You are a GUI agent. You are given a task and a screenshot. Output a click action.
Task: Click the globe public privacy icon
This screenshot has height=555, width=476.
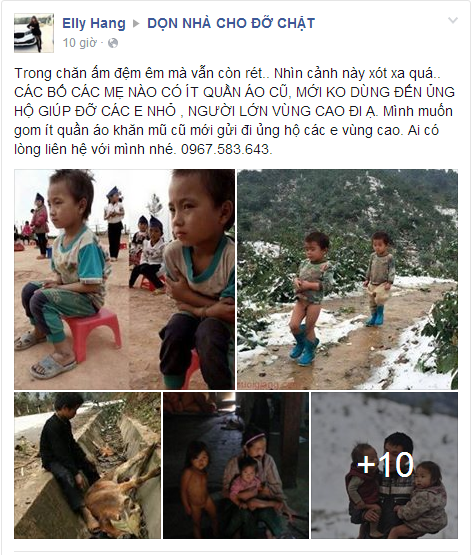[x=113, y=43]
